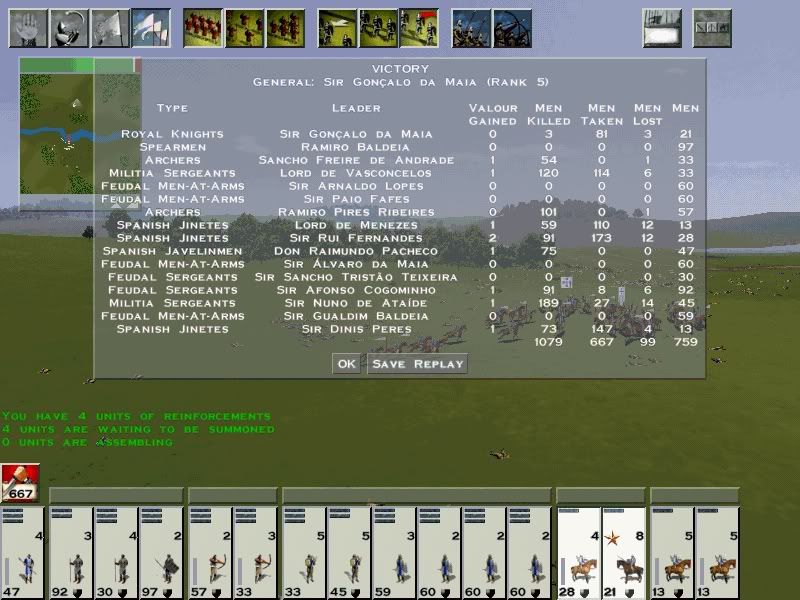Click the white panel icon at top right
This screenshot has width=800, height=600.
[x=662, y=29]
